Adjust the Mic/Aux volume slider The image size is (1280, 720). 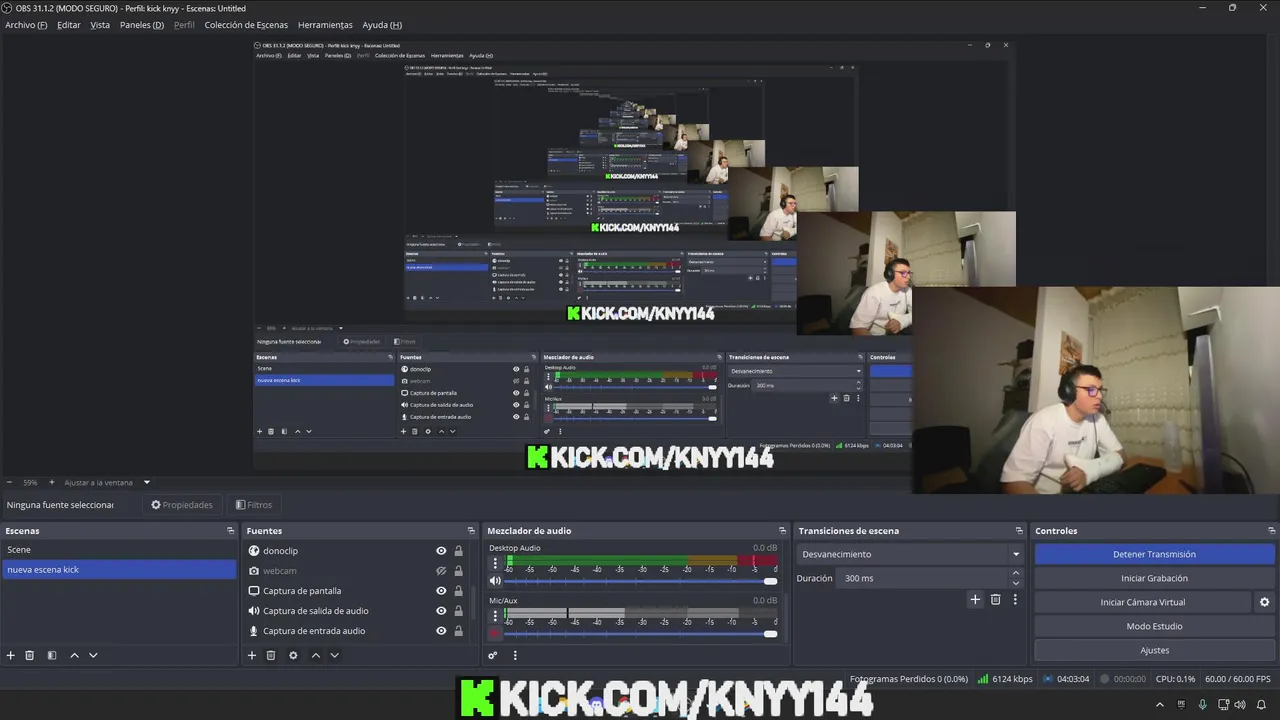tap(640, 633)
